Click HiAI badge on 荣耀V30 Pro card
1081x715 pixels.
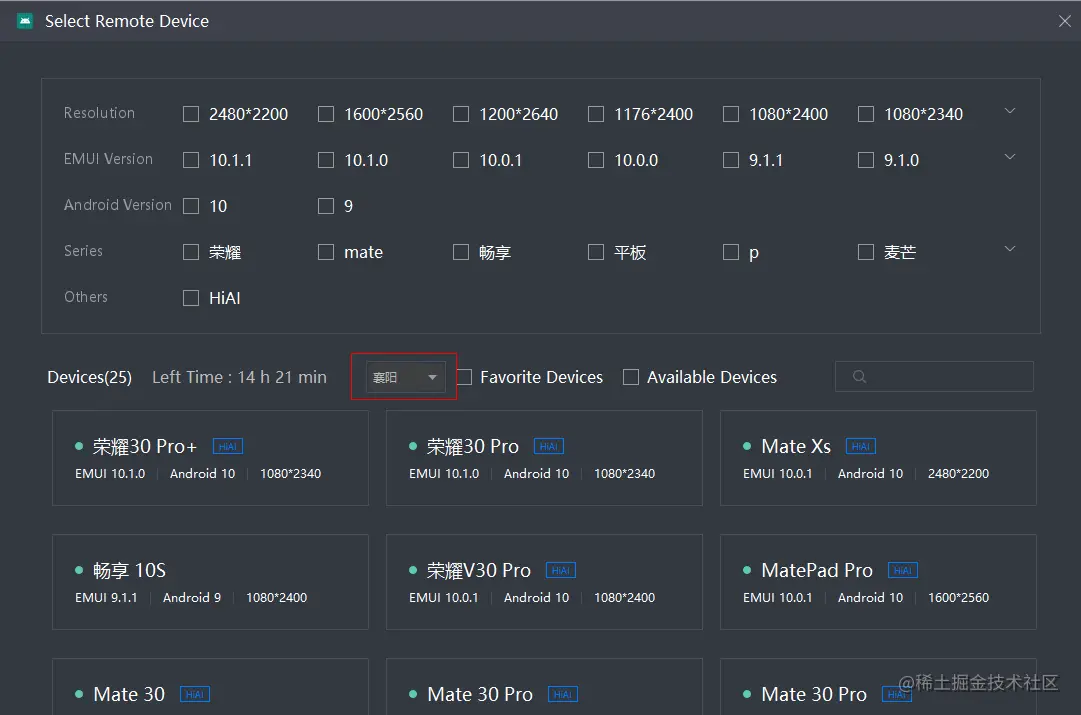(x=560, y=571)
